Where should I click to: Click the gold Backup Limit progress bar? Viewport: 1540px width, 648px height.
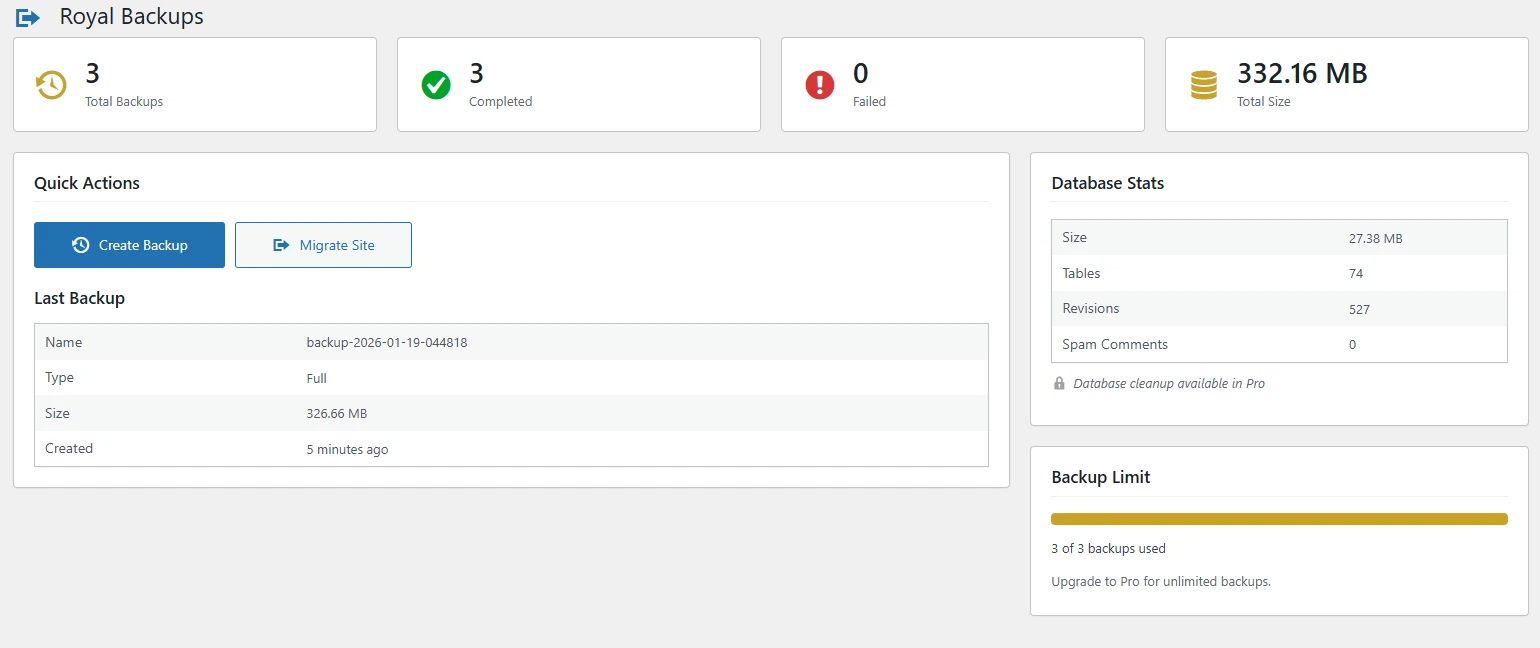(x=1278, y=518)
